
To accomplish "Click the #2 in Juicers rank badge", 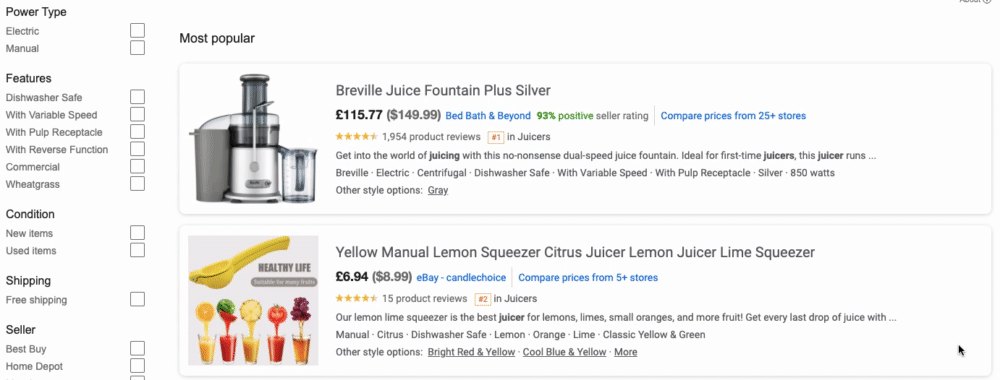I will pyautogui.click(x=483, y=299).
